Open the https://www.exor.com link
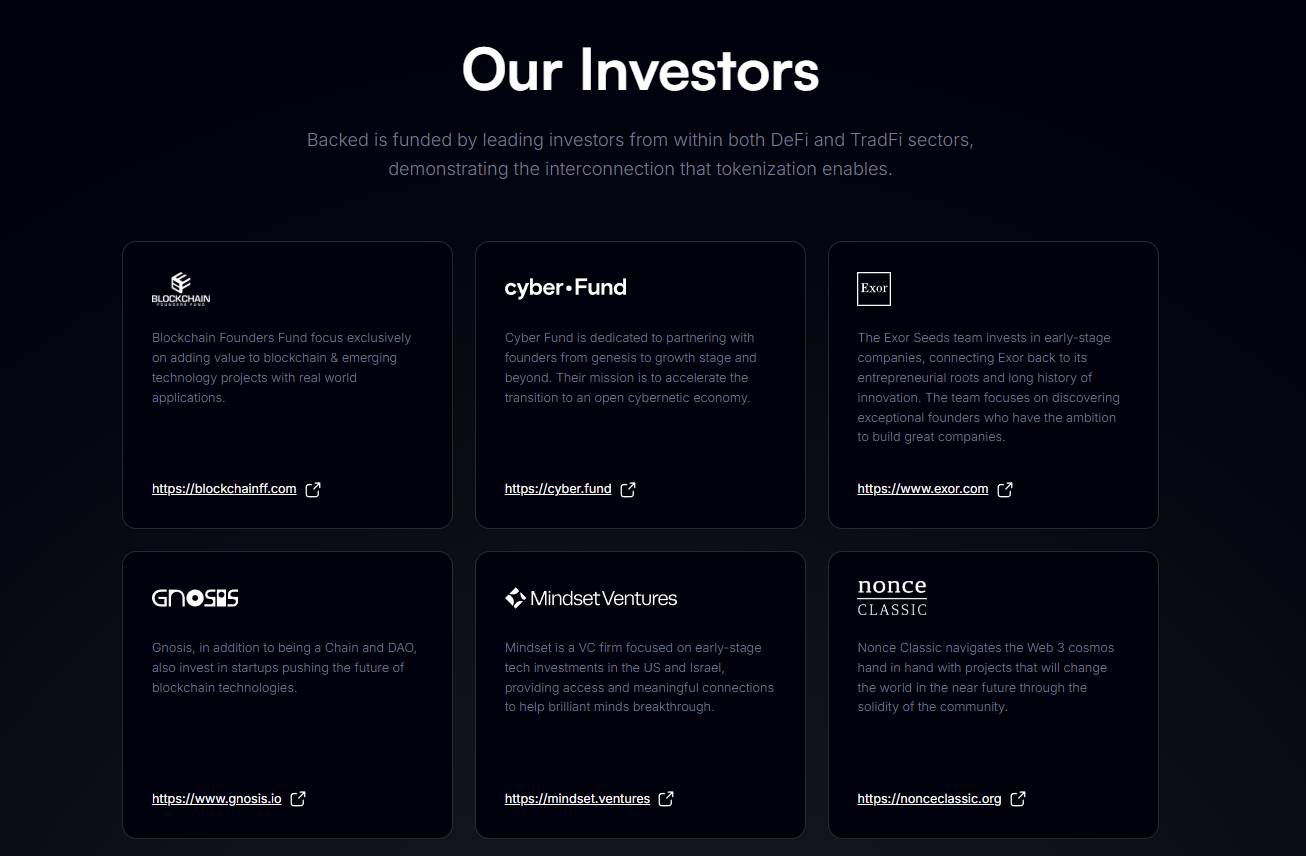 [922, 488]
